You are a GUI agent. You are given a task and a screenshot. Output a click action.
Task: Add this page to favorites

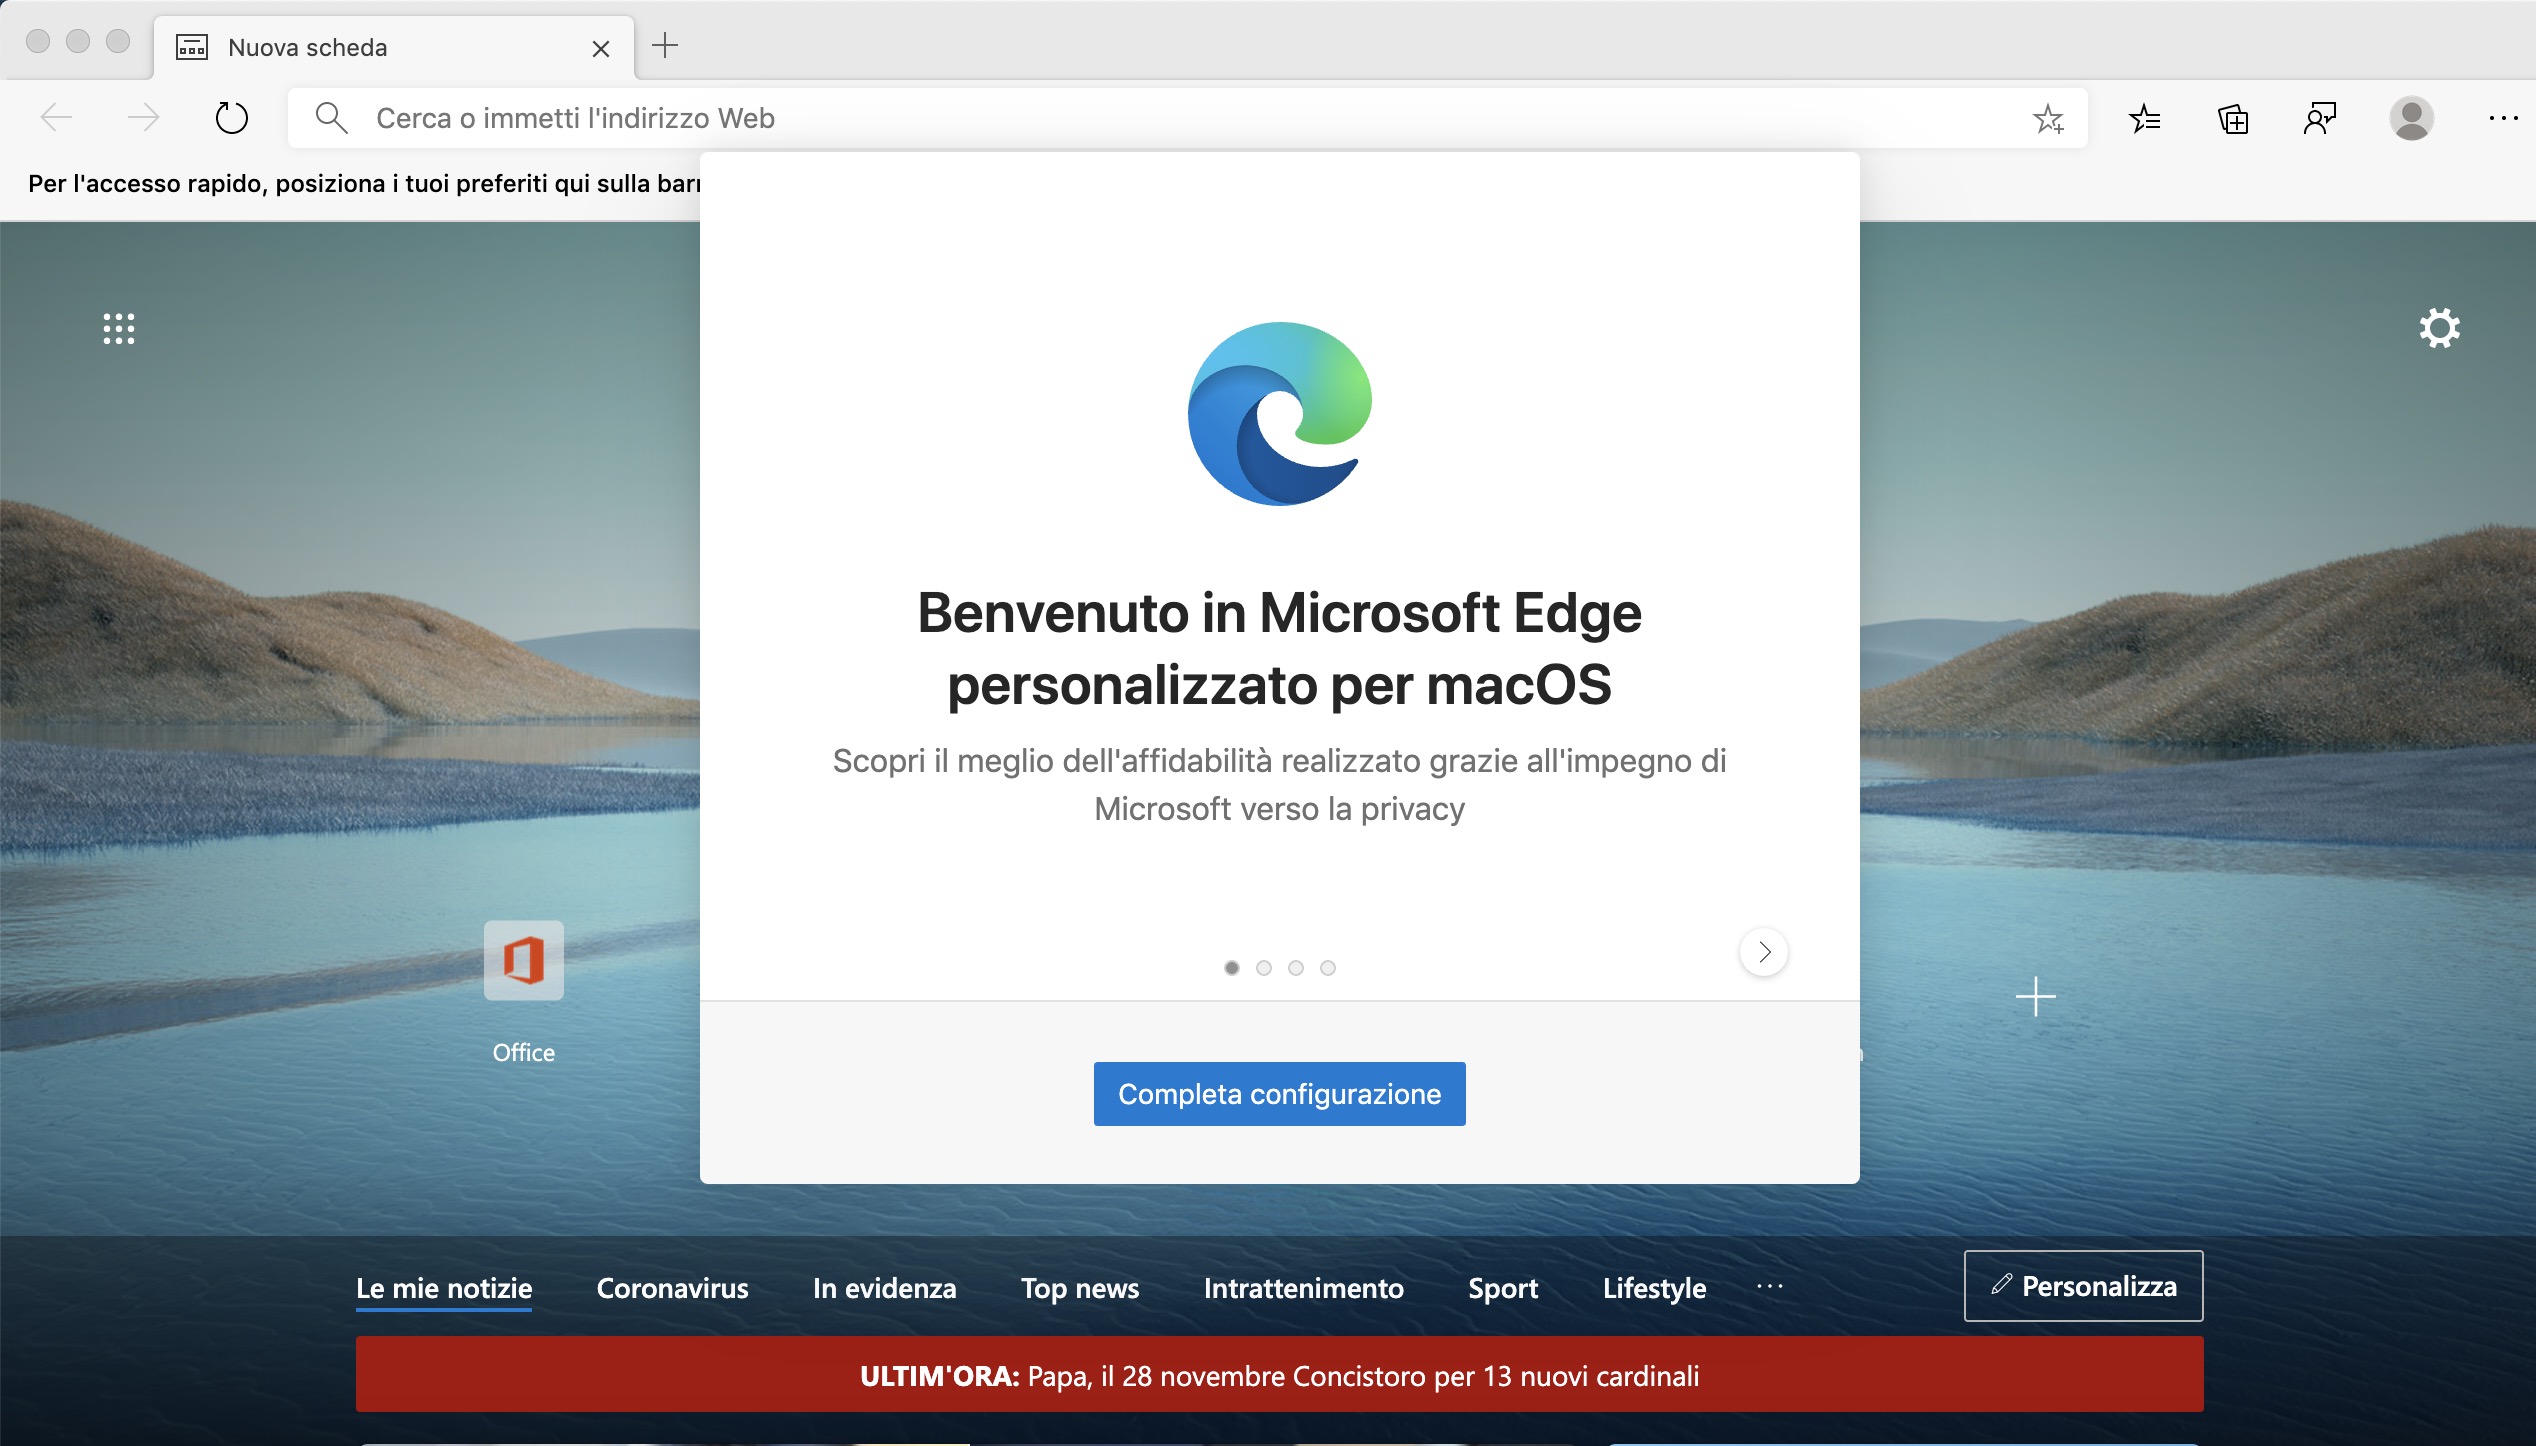click(2050, 118)
